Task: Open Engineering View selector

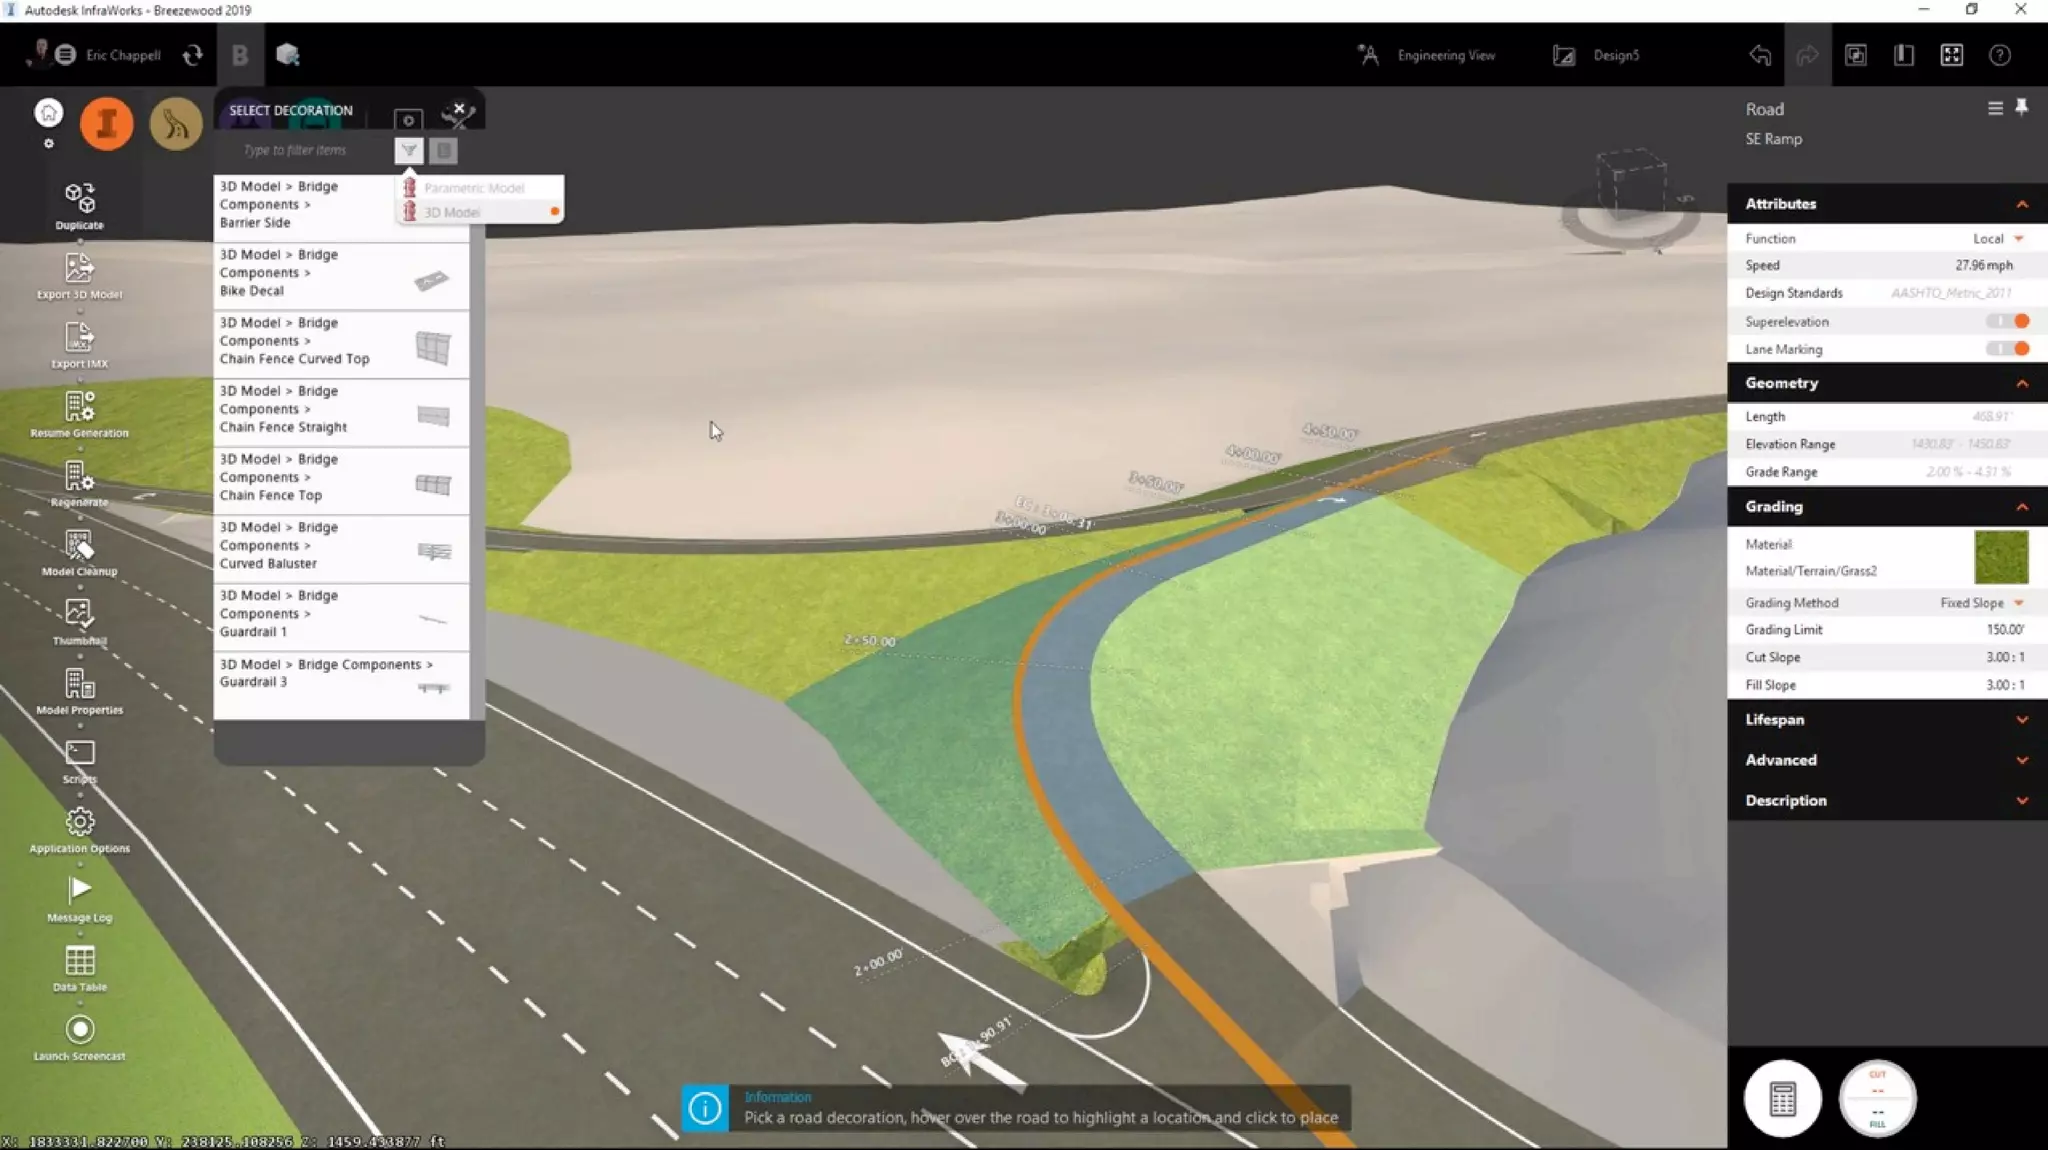Action: pyautogui.click(x=1429, y=55)
